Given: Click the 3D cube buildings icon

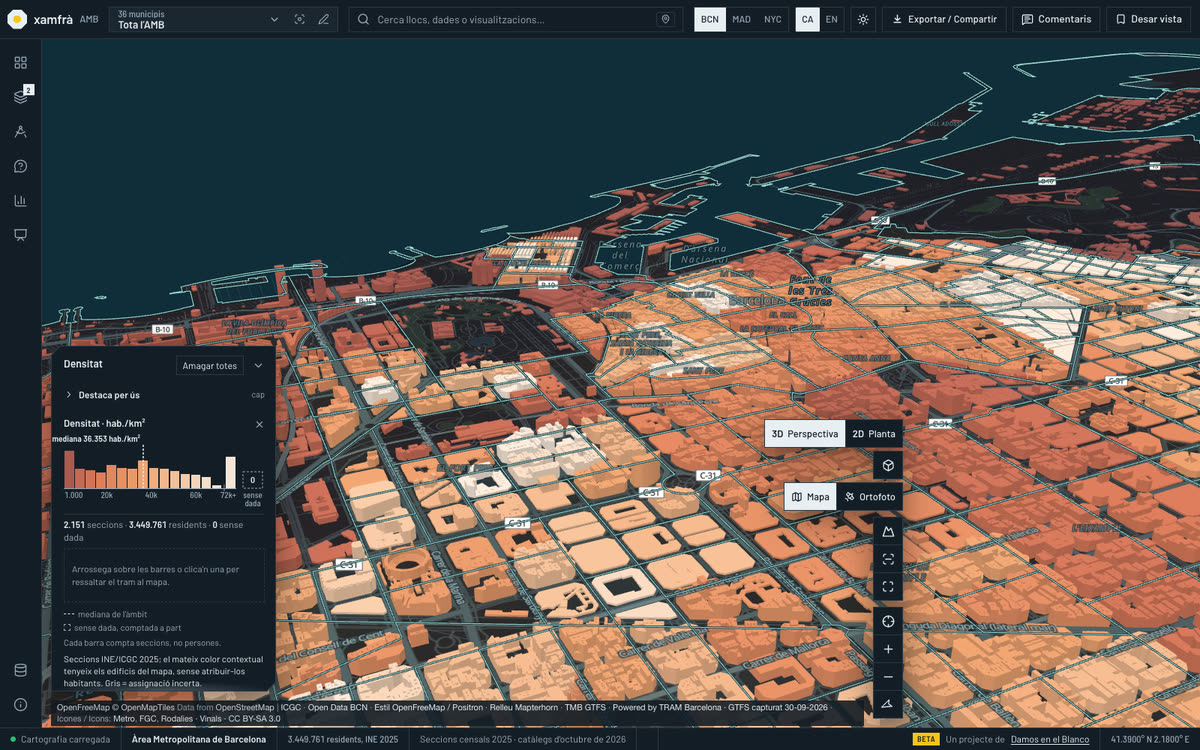Looking at the screenshot, I should [887, 466].
